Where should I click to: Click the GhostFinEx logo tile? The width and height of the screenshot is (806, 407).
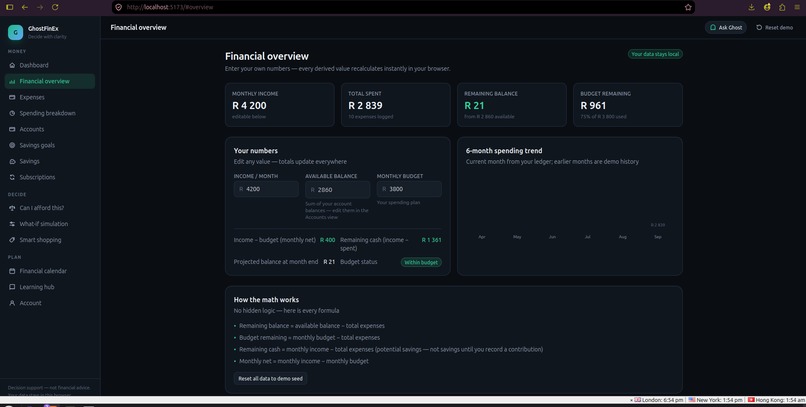[15, 32]
